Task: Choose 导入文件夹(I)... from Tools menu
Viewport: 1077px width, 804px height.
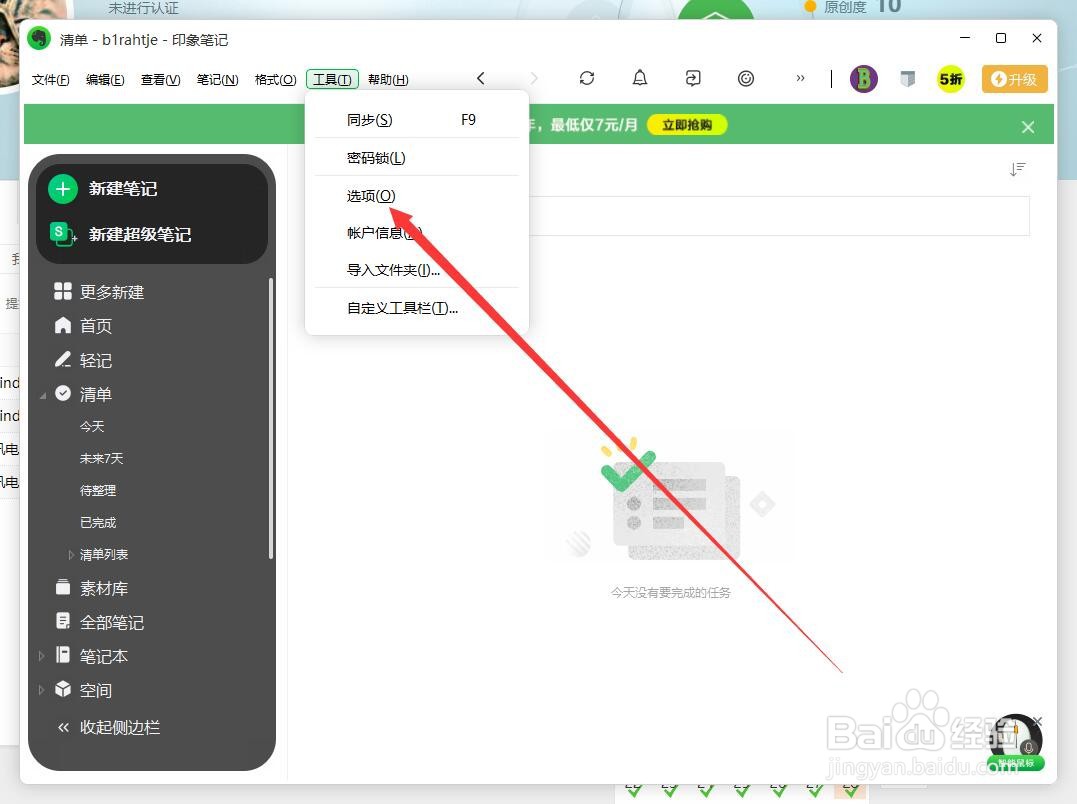Action: click(416, 270)
